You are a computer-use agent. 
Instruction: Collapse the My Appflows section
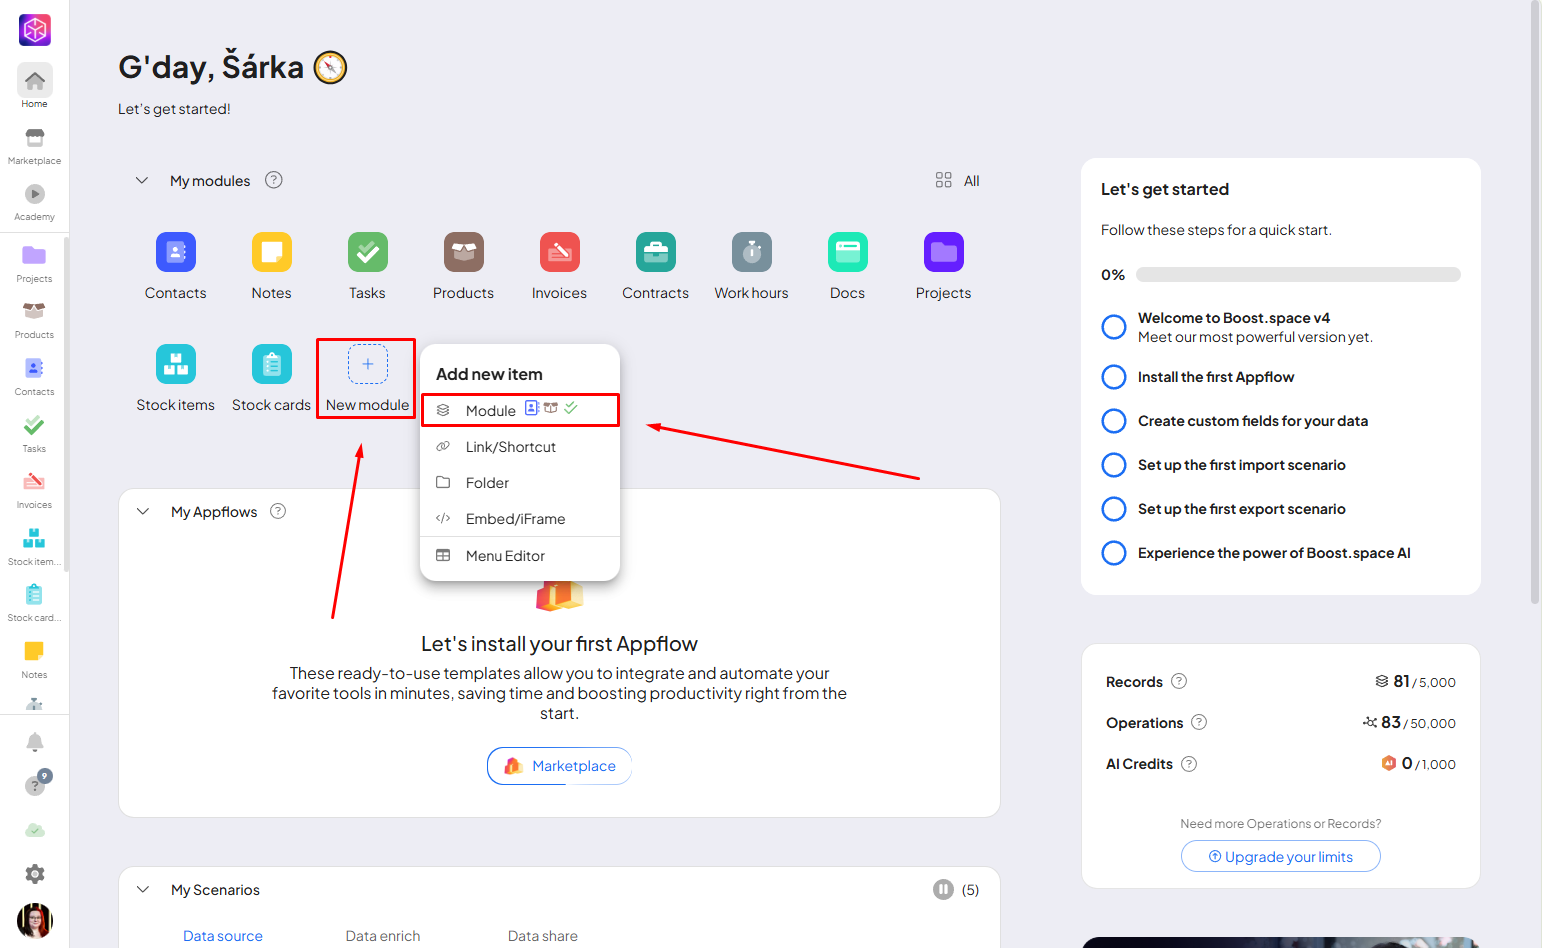point(143,512)
